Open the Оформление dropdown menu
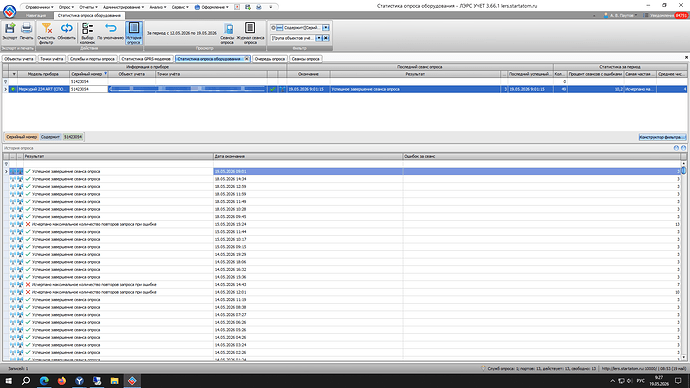 212,7
